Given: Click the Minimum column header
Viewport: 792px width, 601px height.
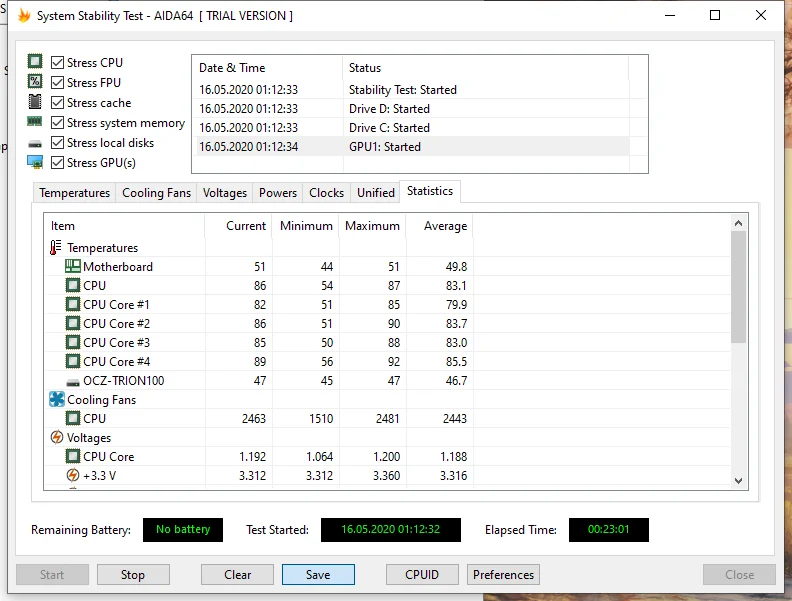Looking at the screenshot, I should (306, 226).
